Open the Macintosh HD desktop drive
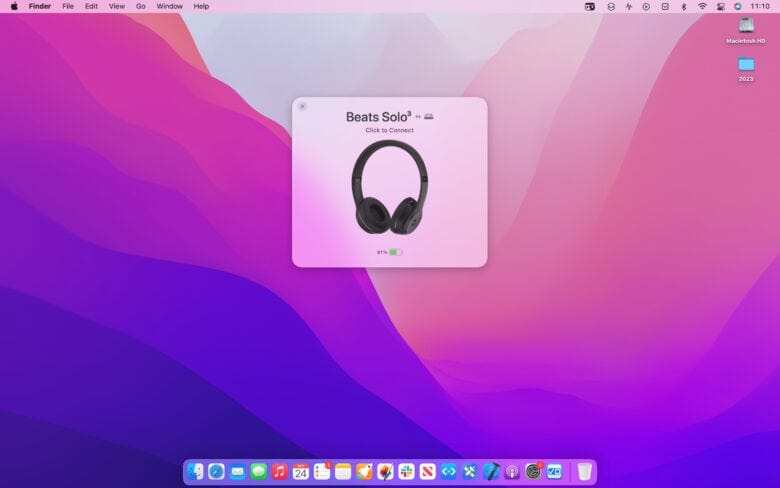The image size is (780, 488). (746, 26)
